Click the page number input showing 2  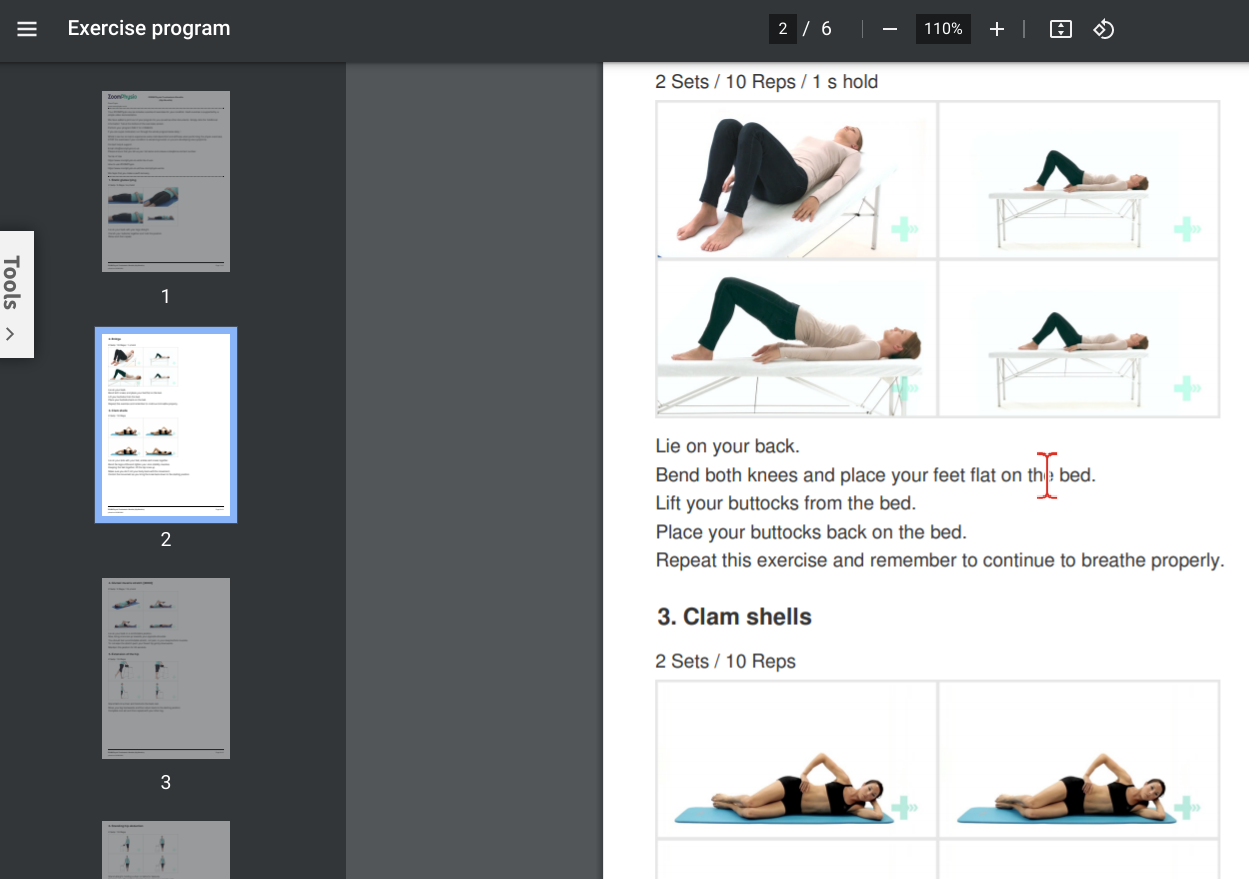[783, 29]
